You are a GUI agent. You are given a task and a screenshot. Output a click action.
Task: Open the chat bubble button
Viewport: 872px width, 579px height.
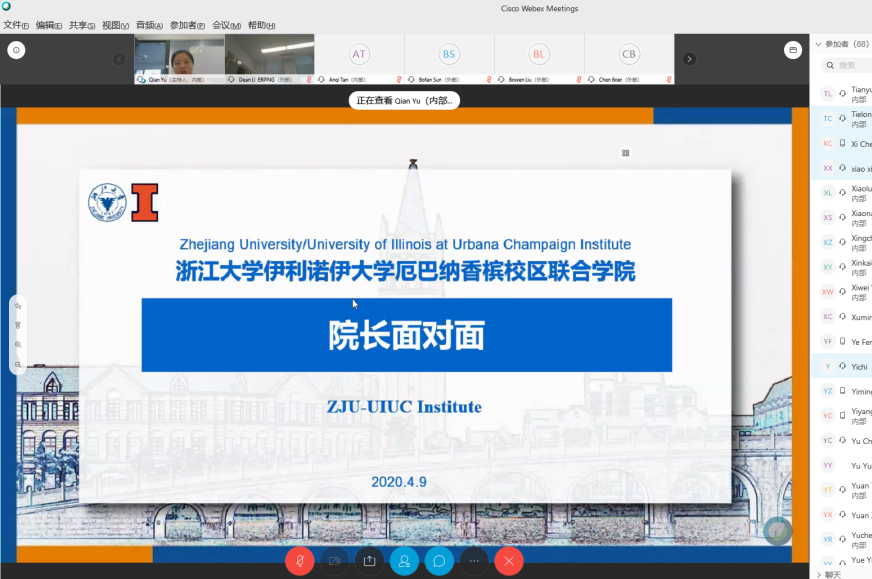pyautogui.click(x=439, y=561)
